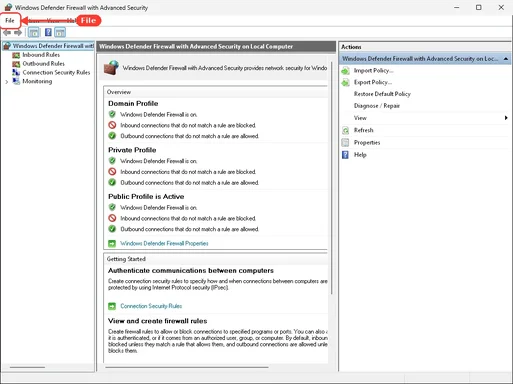The image size is (513, 384).
Task: Click the Help action icon
Action: coord(345,155)
